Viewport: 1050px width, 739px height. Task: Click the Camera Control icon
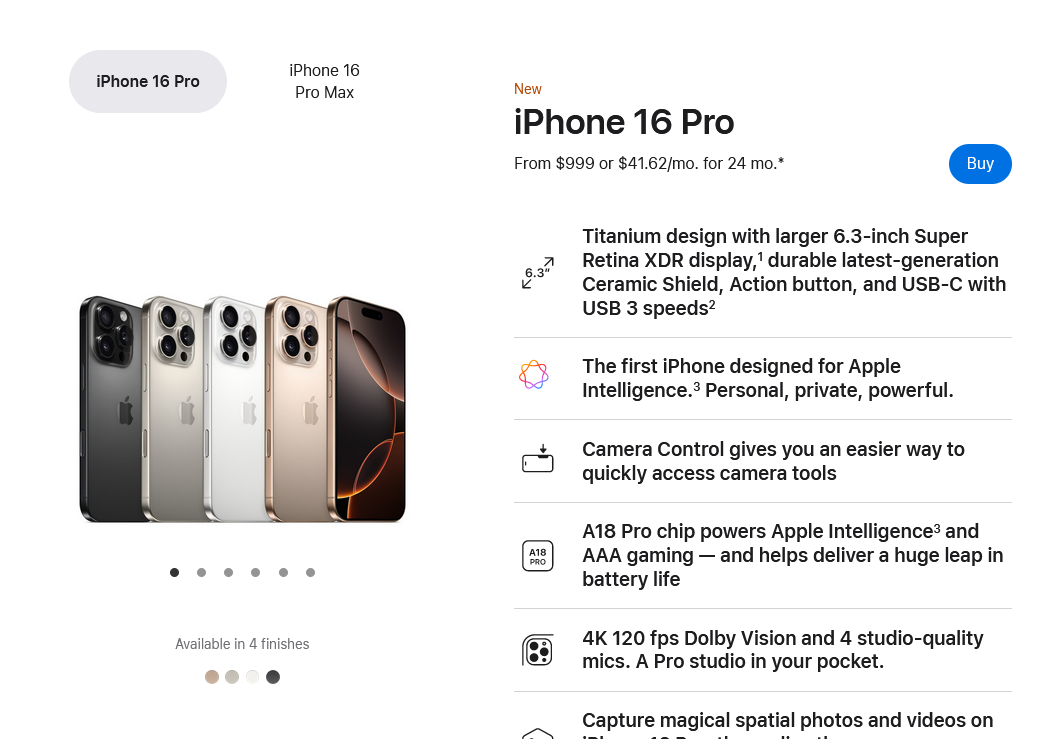[538, 459]
